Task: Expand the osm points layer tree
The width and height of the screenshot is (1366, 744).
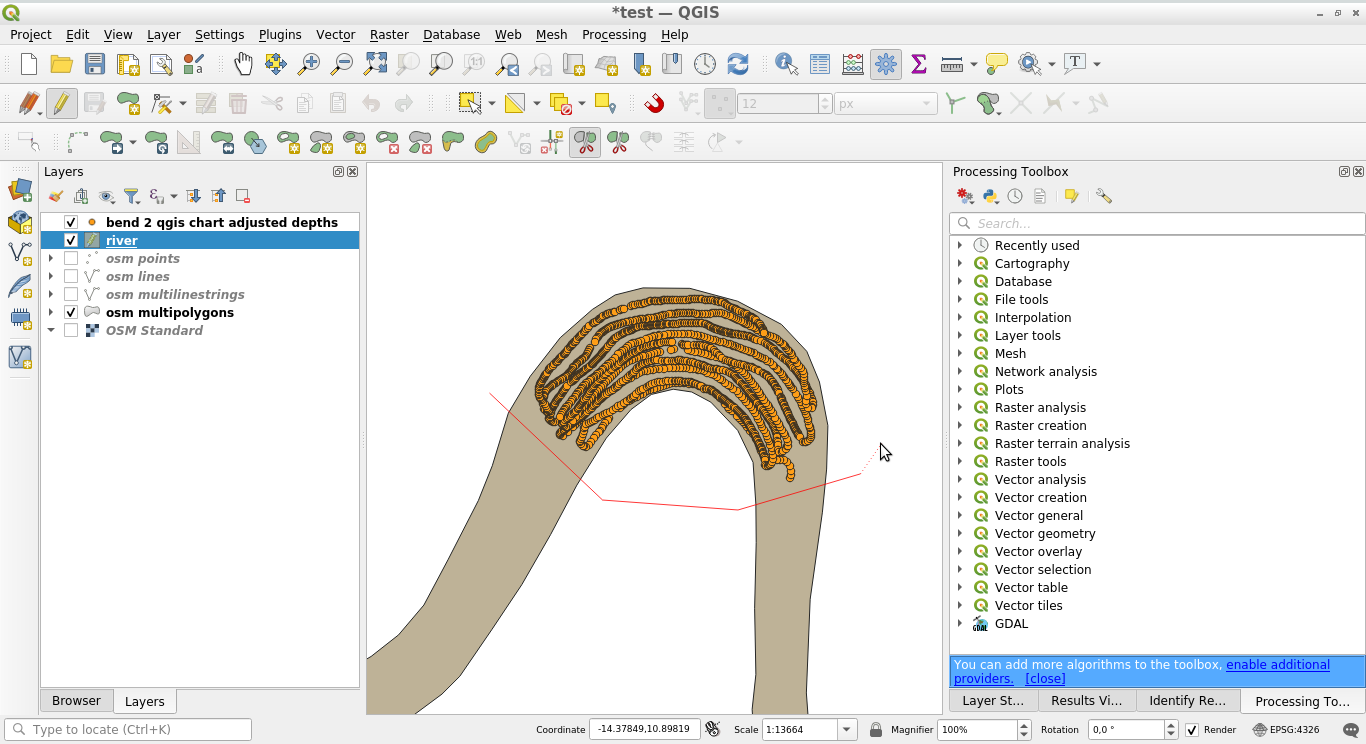Action: pos(51,258)
